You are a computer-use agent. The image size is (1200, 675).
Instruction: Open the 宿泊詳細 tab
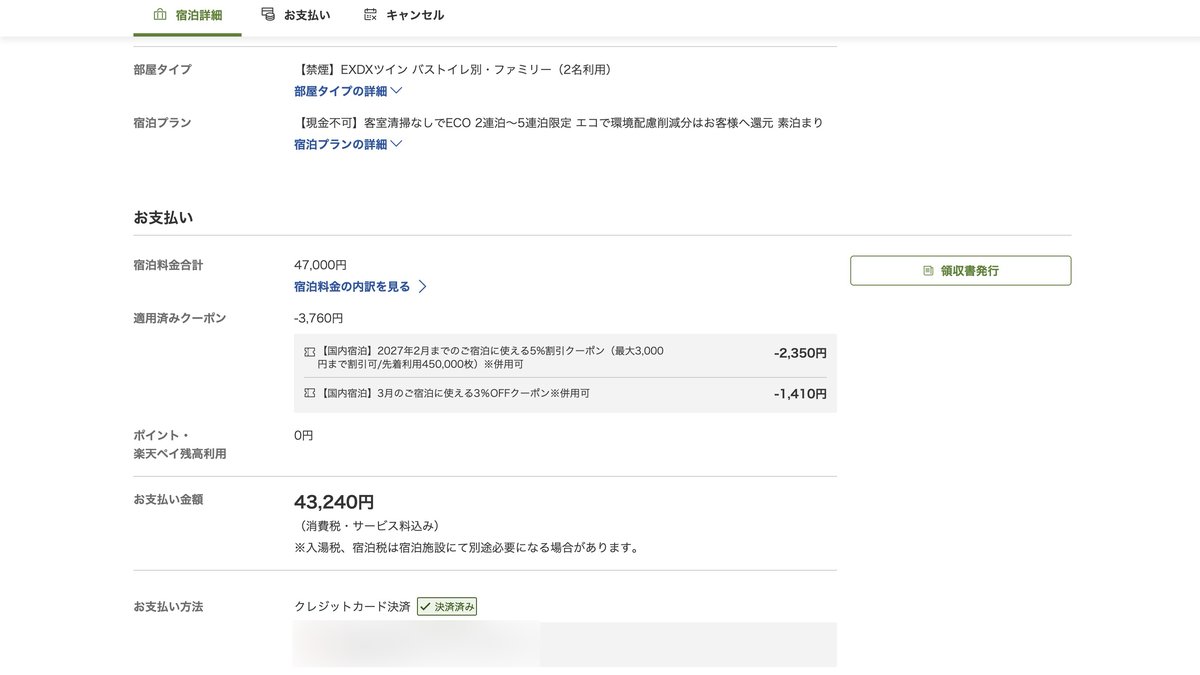coord(187,15)
